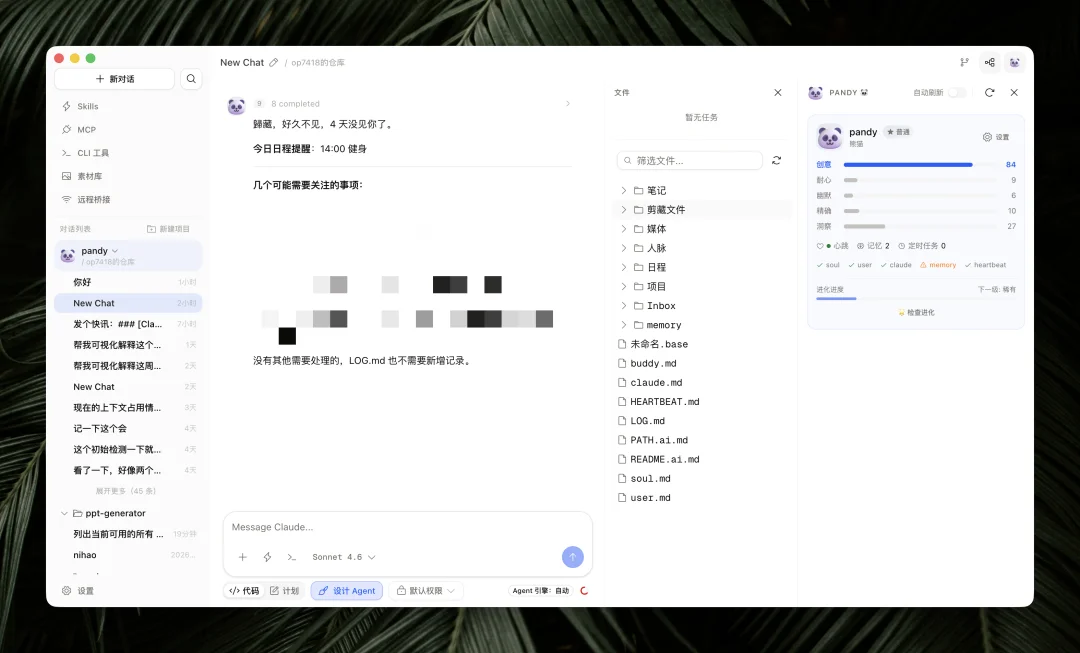This screenshot has width=1080, height=653.
Task: Click the search magnifier beside 新对话
Action: [191, 78]
